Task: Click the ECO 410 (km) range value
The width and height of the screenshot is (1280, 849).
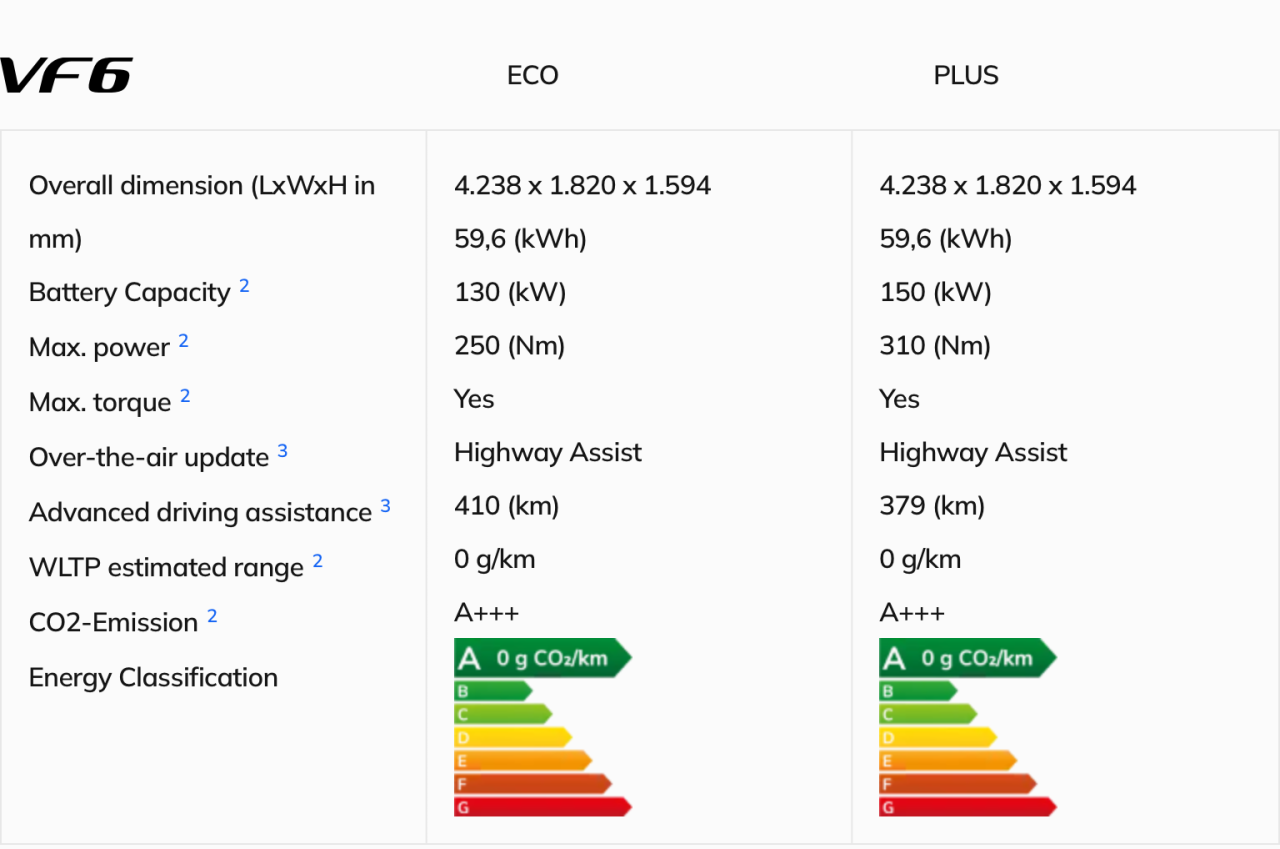Action: (x=506, y=506)
